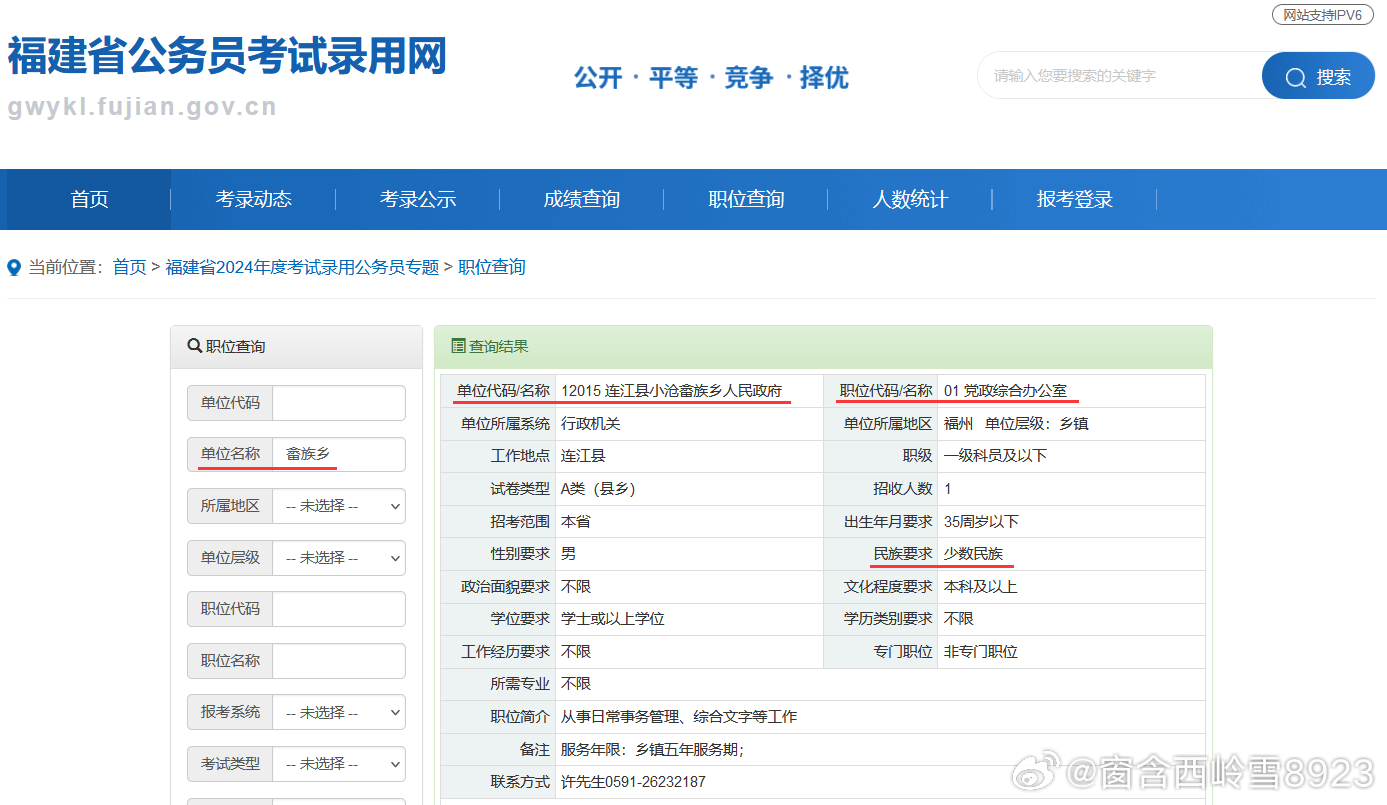Image resolution: width=1387 pixels, height=805 pixels.
Task: Click the 学士或以上学位 value
Action: click(x=612, y=619)
